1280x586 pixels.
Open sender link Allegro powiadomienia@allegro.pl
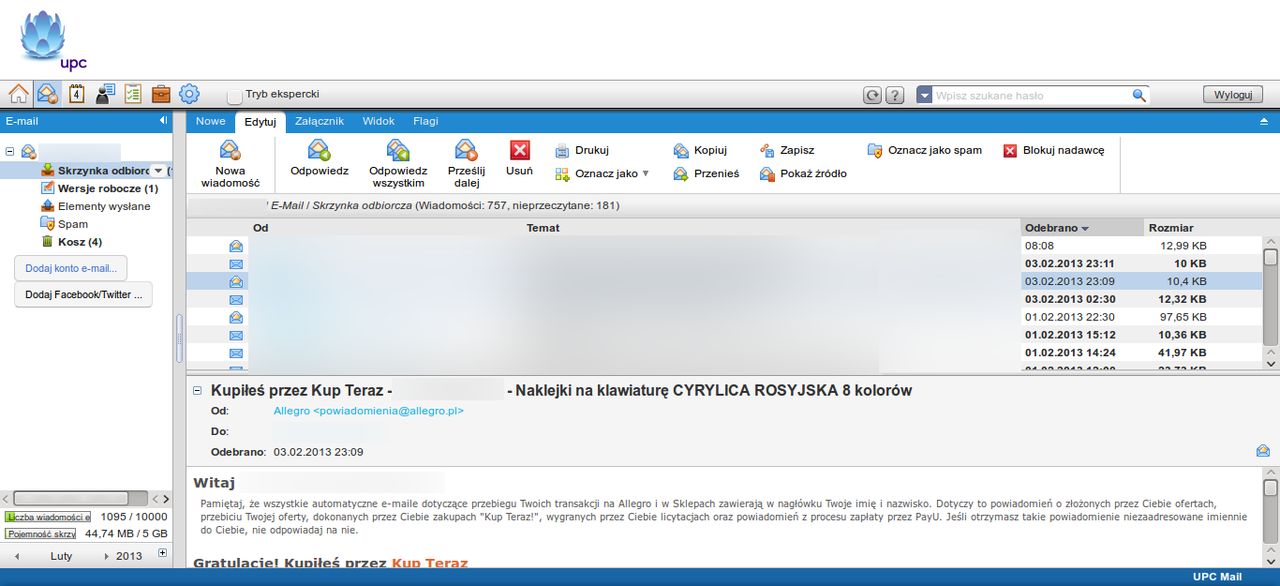coord(369,411)
